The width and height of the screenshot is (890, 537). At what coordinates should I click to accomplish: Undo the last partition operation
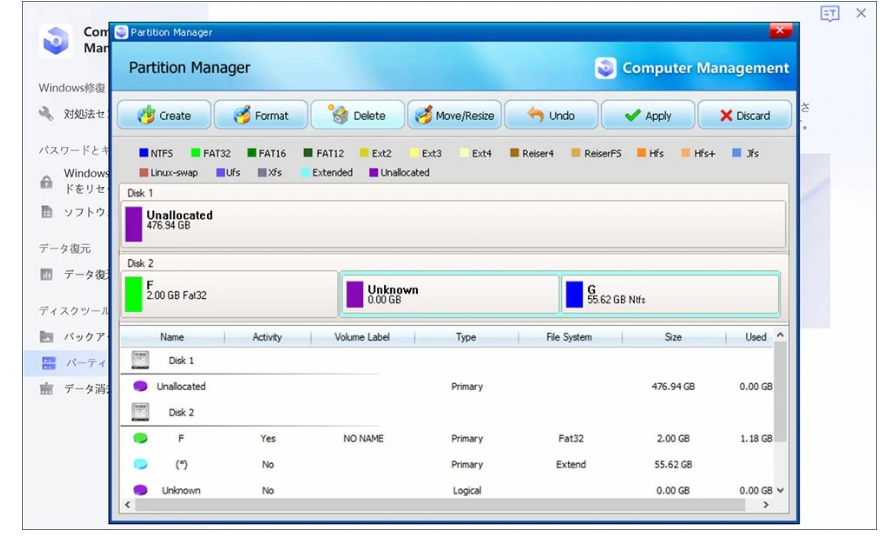(551, 115)
